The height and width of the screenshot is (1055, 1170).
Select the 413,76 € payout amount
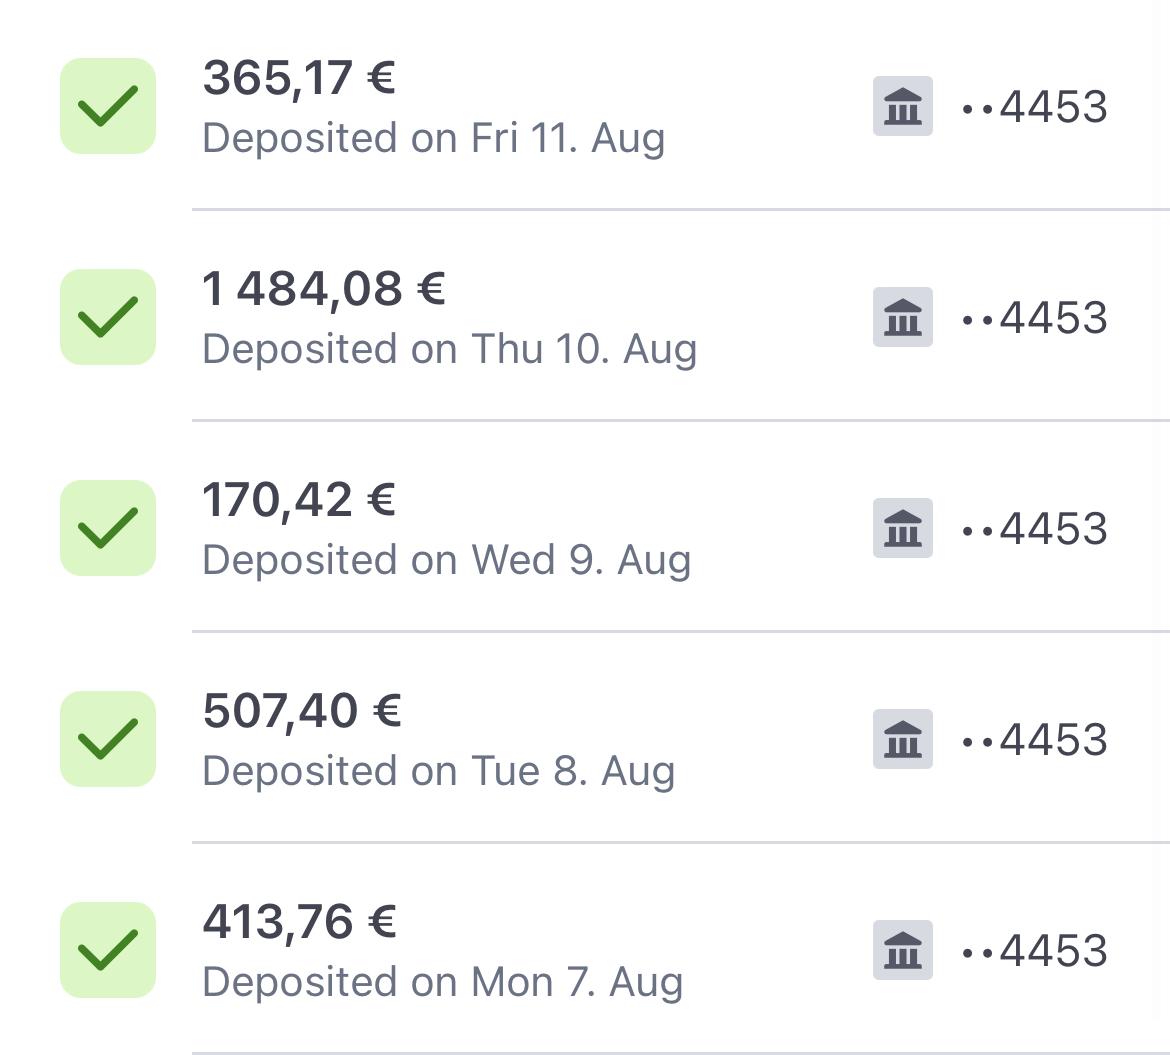pos(299,922)
